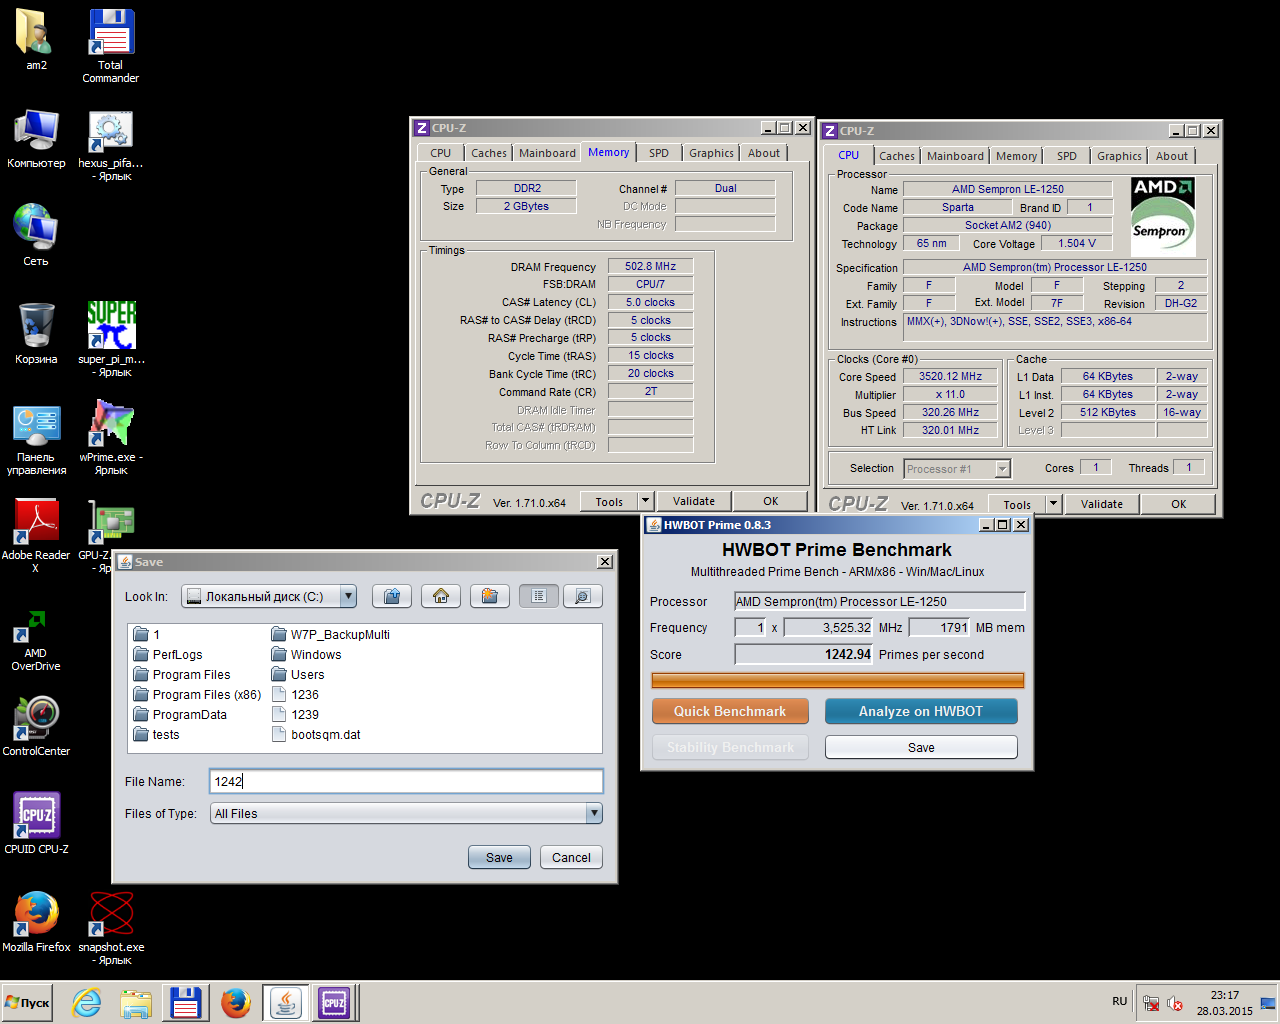
Task: Open AMD OverDrive desktop icon
Action: (36, 639)
